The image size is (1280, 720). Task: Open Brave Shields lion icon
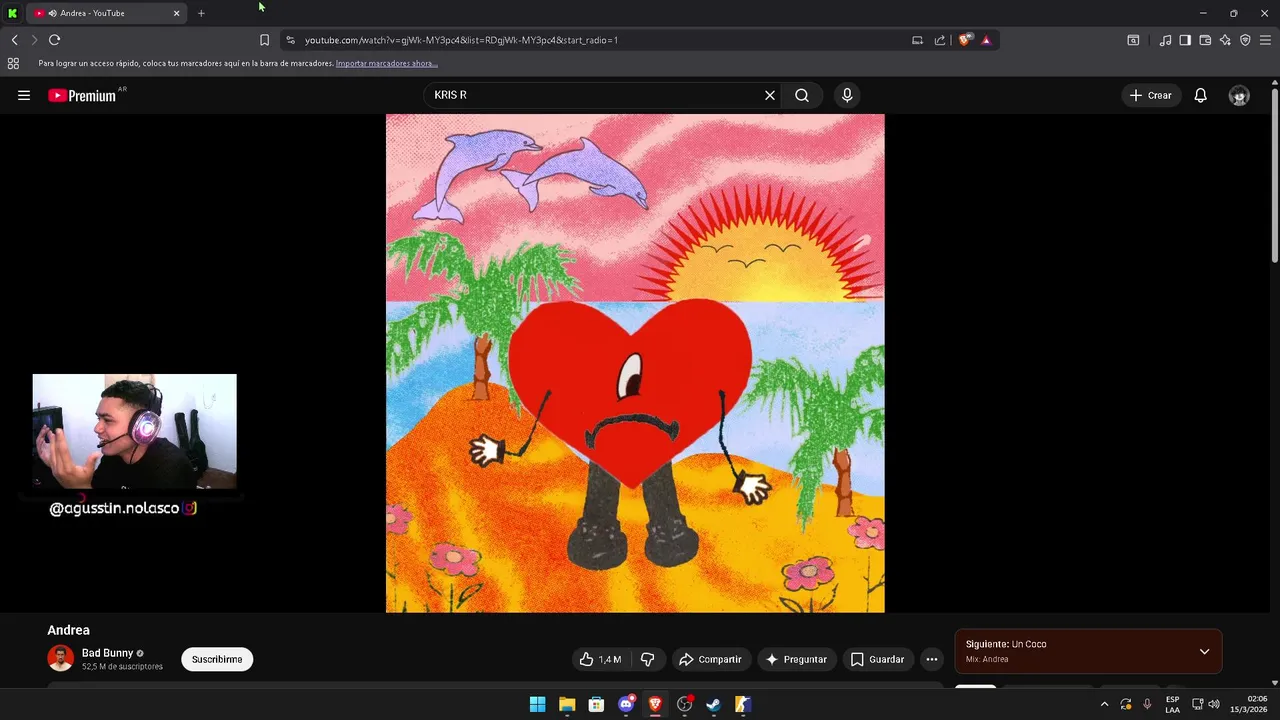[x=964, y=40]
